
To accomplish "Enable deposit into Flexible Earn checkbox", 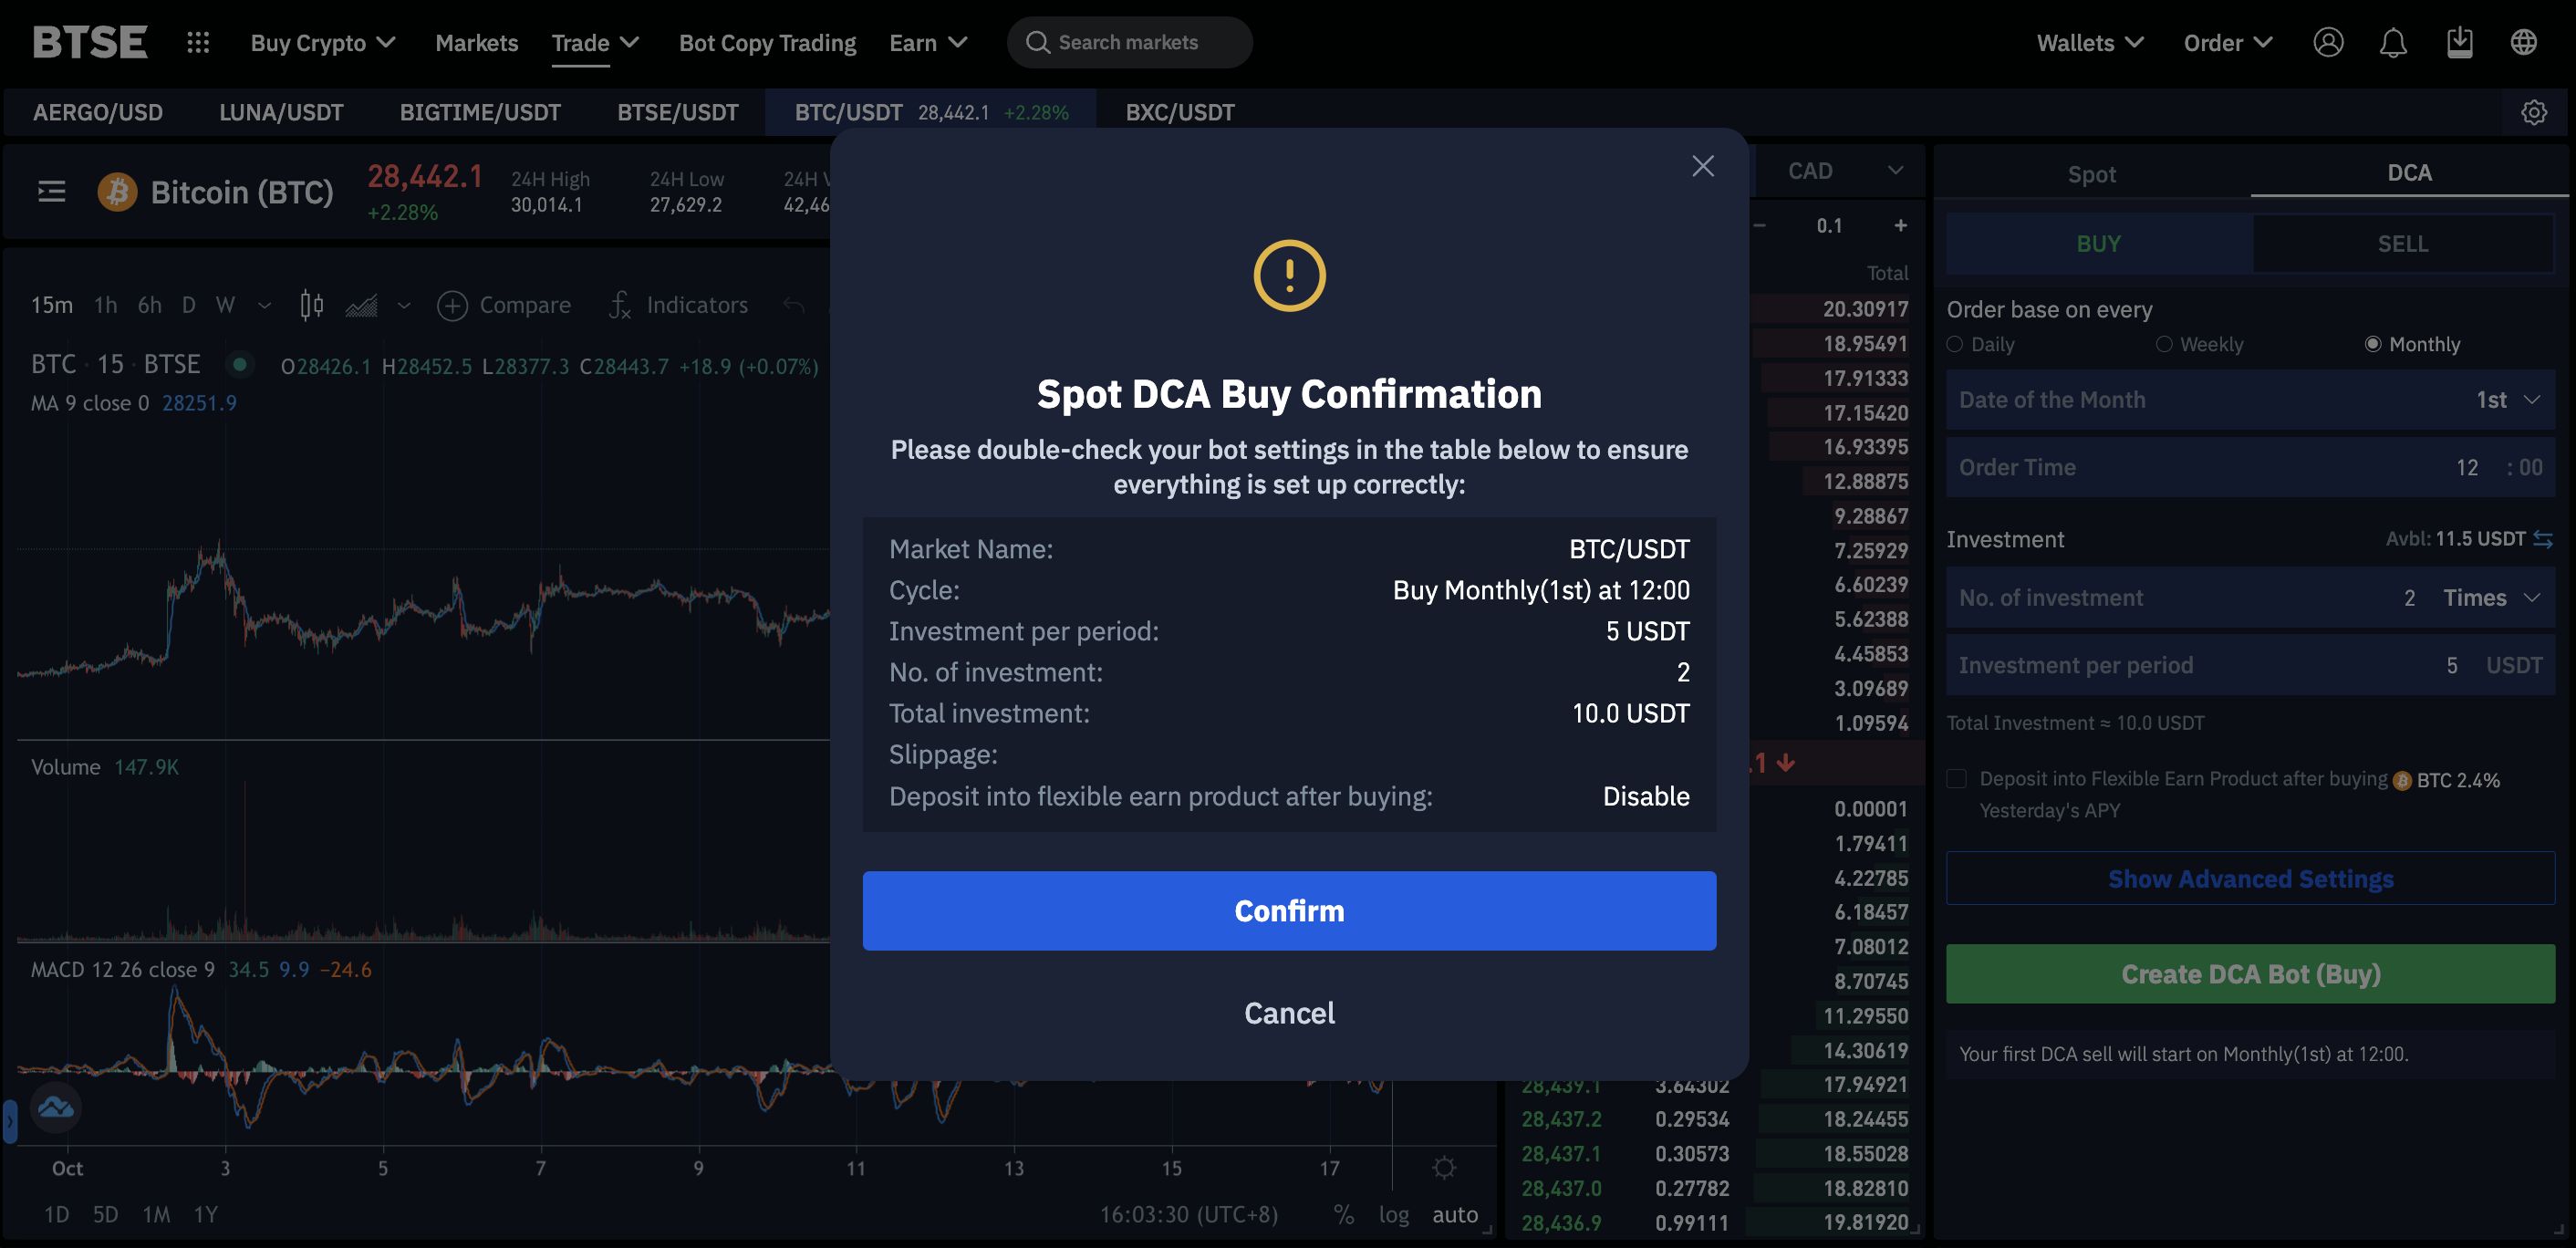I will pyautogui.click(x=1957, y=779).
